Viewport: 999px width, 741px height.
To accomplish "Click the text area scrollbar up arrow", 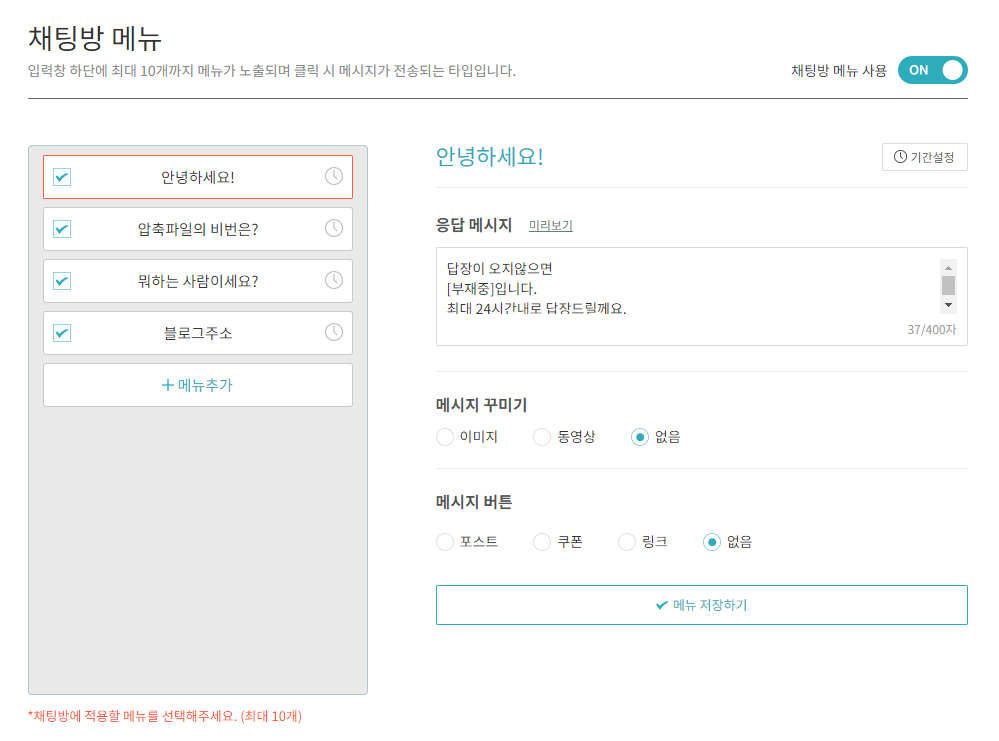I will [948, 268].
